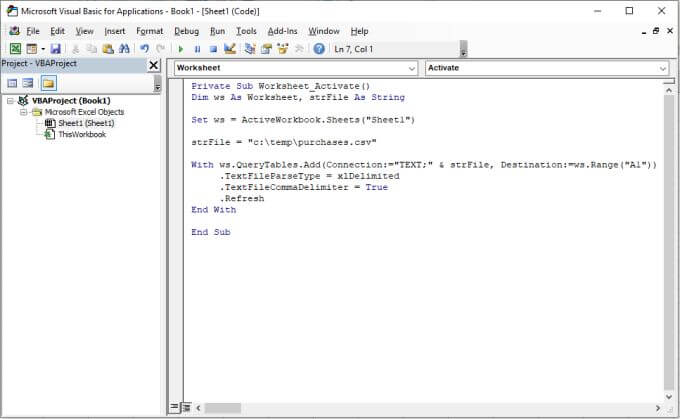Click the Undo arrow icon
Image resolution: width=680 pixels, height=419 pixels.
tap(145, 48)
